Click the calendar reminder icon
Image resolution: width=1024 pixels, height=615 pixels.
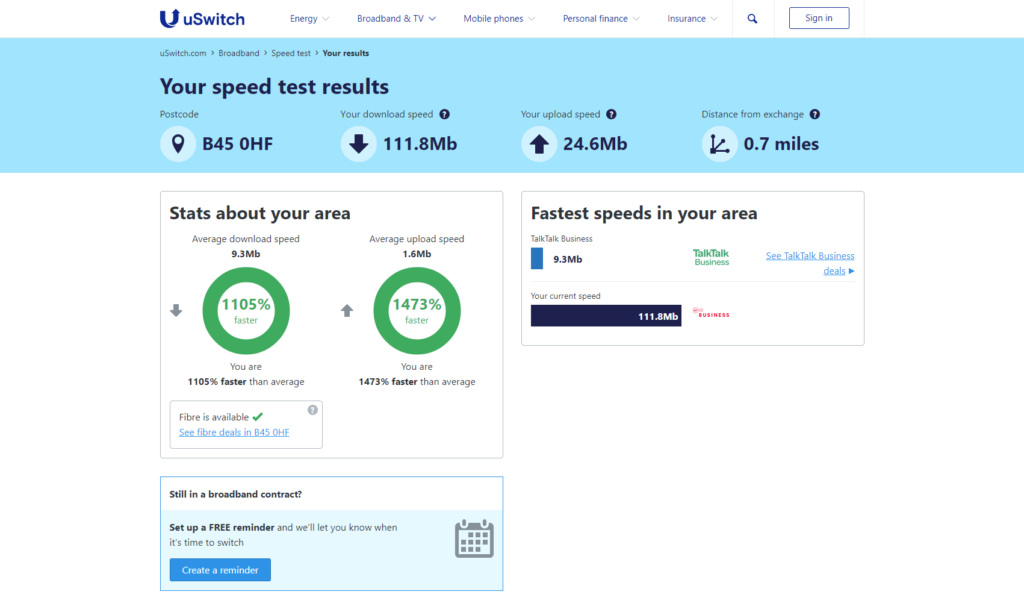click(x=474, y=539)
